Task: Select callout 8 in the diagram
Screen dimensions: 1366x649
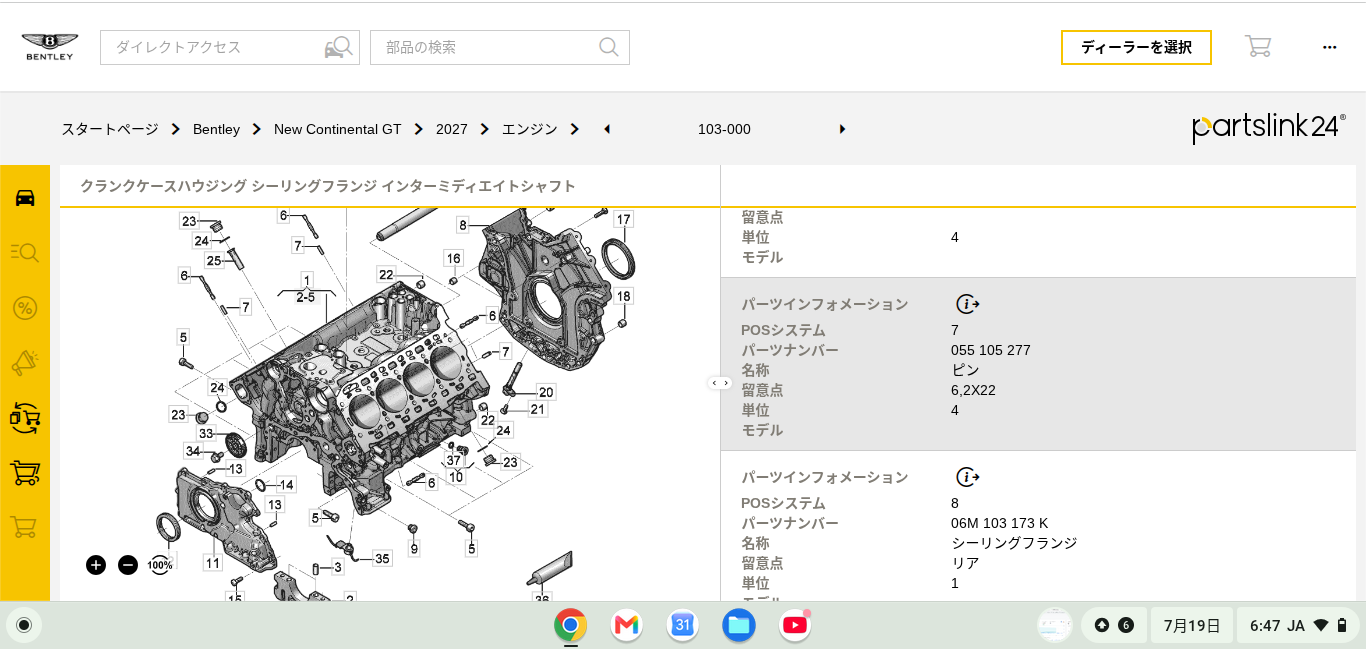Action: tap(462, 225)
